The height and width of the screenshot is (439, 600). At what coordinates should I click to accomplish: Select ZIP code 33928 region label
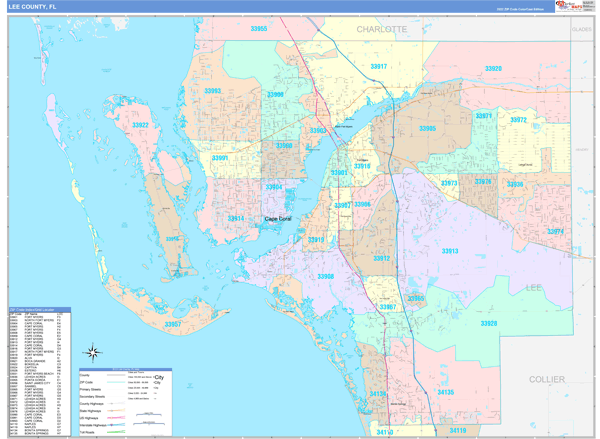(488, 323)
